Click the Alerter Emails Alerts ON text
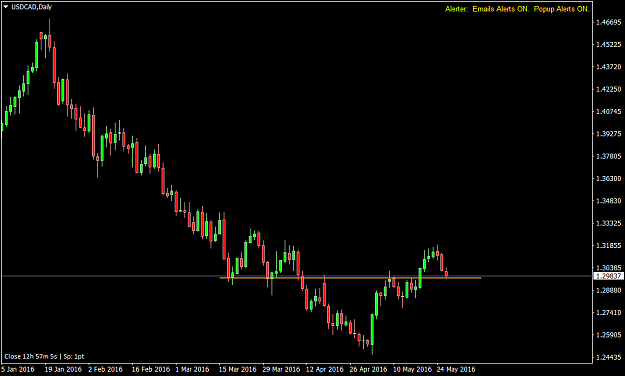This screenshot has height=376, width=625. (487, 9)
